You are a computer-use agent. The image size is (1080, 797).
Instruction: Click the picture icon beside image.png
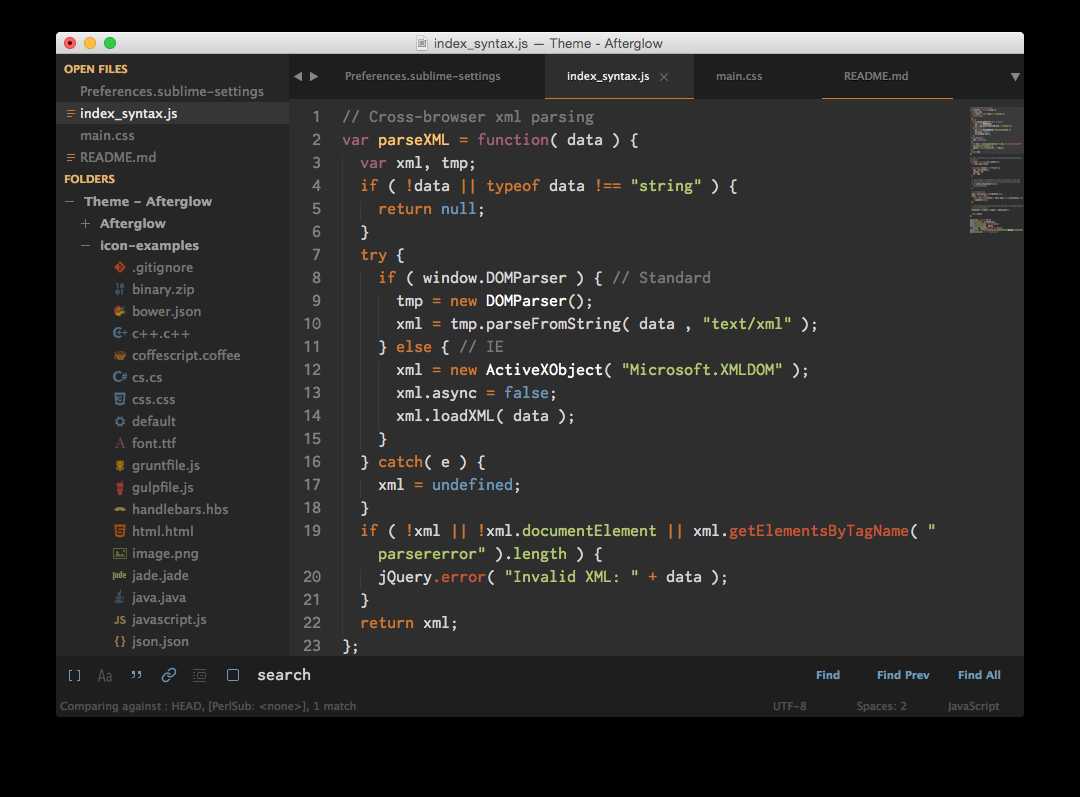point(120,553)
